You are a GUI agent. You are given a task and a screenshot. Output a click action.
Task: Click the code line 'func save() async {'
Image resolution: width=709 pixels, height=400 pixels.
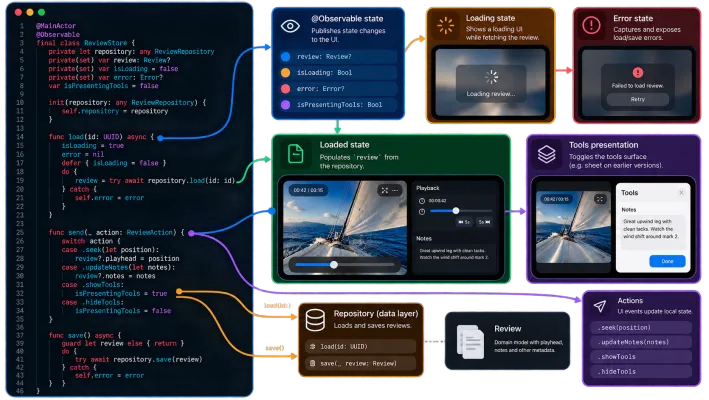tap(85, 335)
